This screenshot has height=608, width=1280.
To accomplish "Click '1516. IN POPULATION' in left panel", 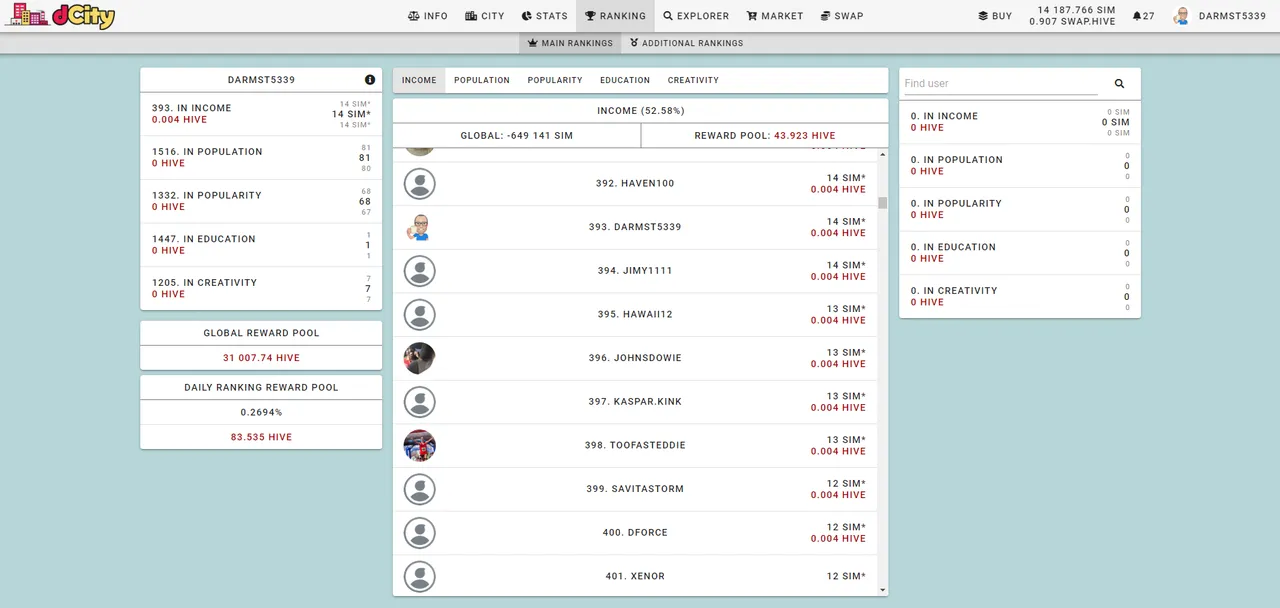I will (x=207, y=152).
